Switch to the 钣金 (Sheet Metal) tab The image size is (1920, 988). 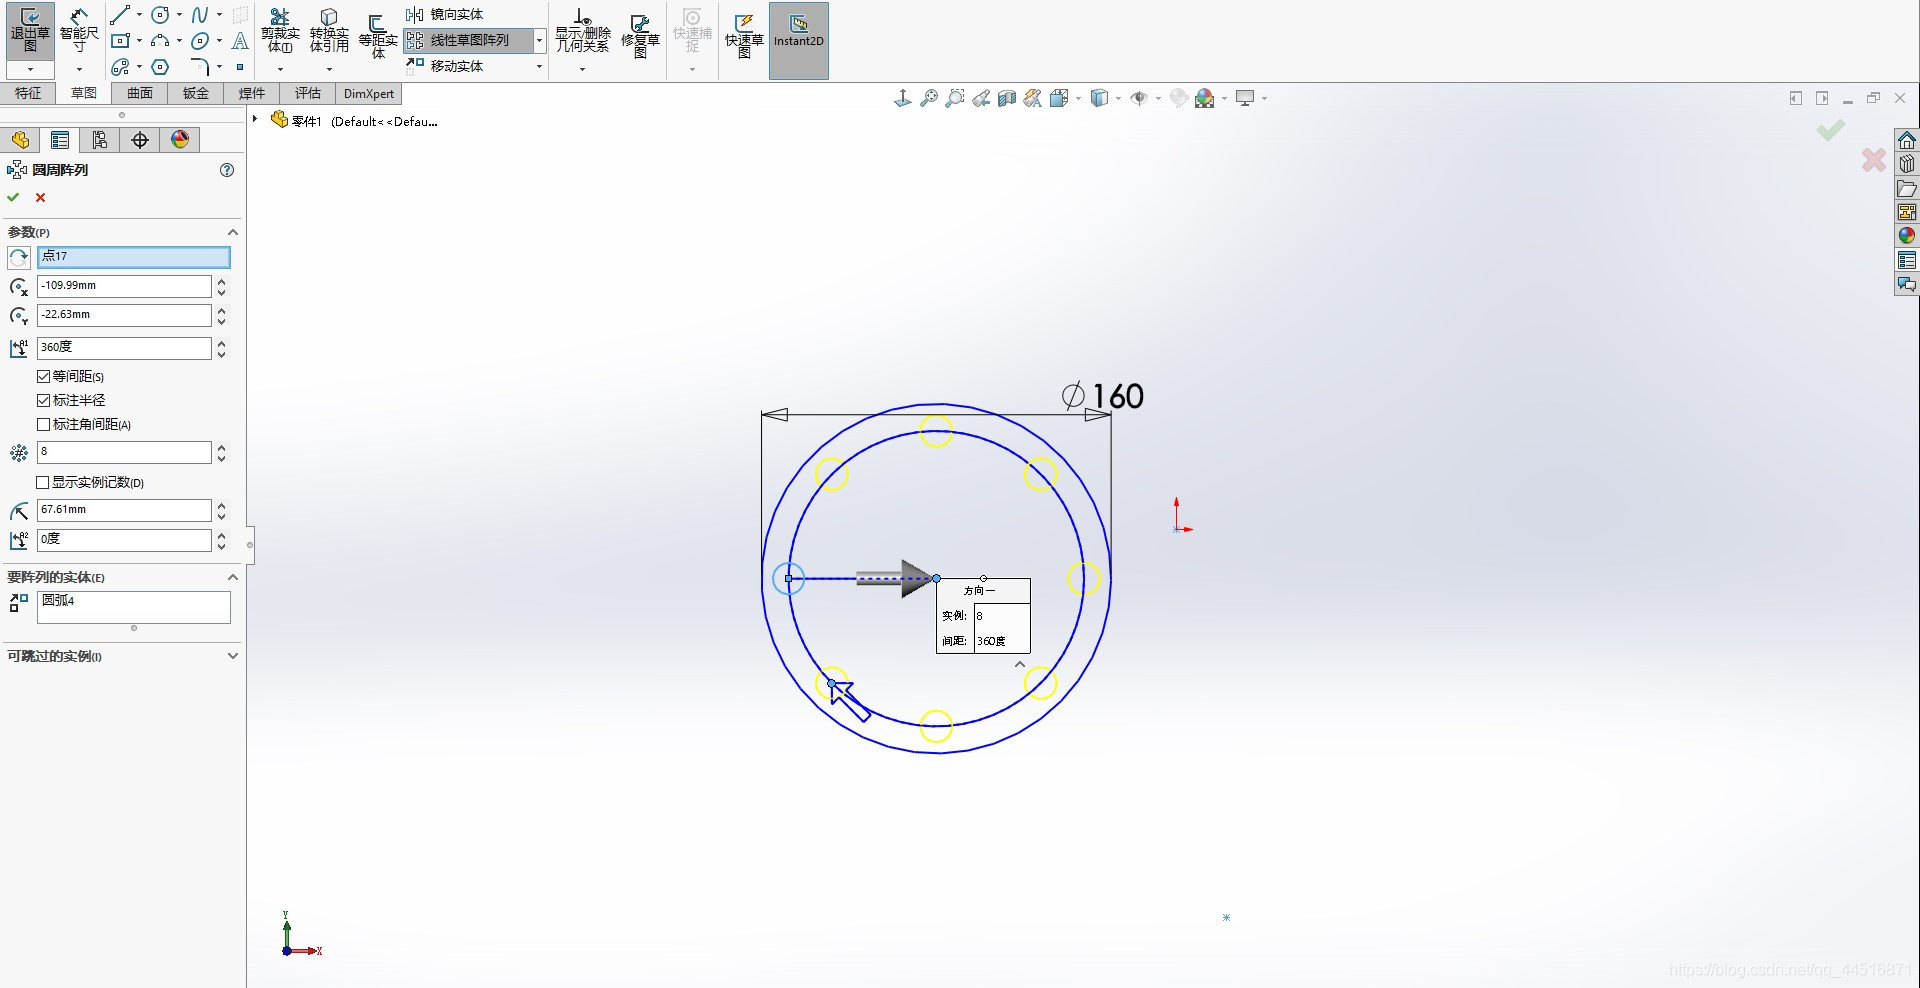tap(196, 93)
